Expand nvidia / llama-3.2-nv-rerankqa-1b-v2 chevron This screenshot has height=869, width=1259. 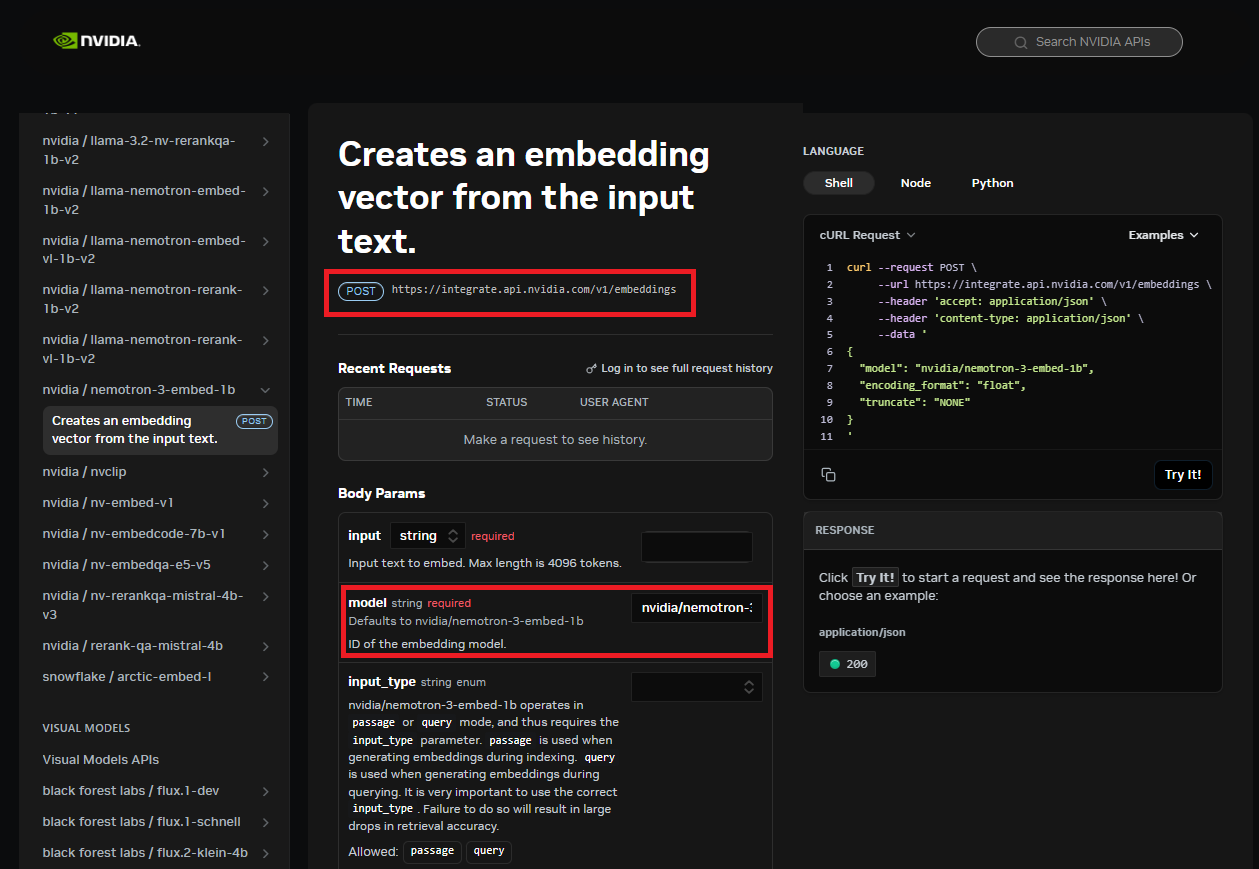pyautogui.click(x=266, y=141)
